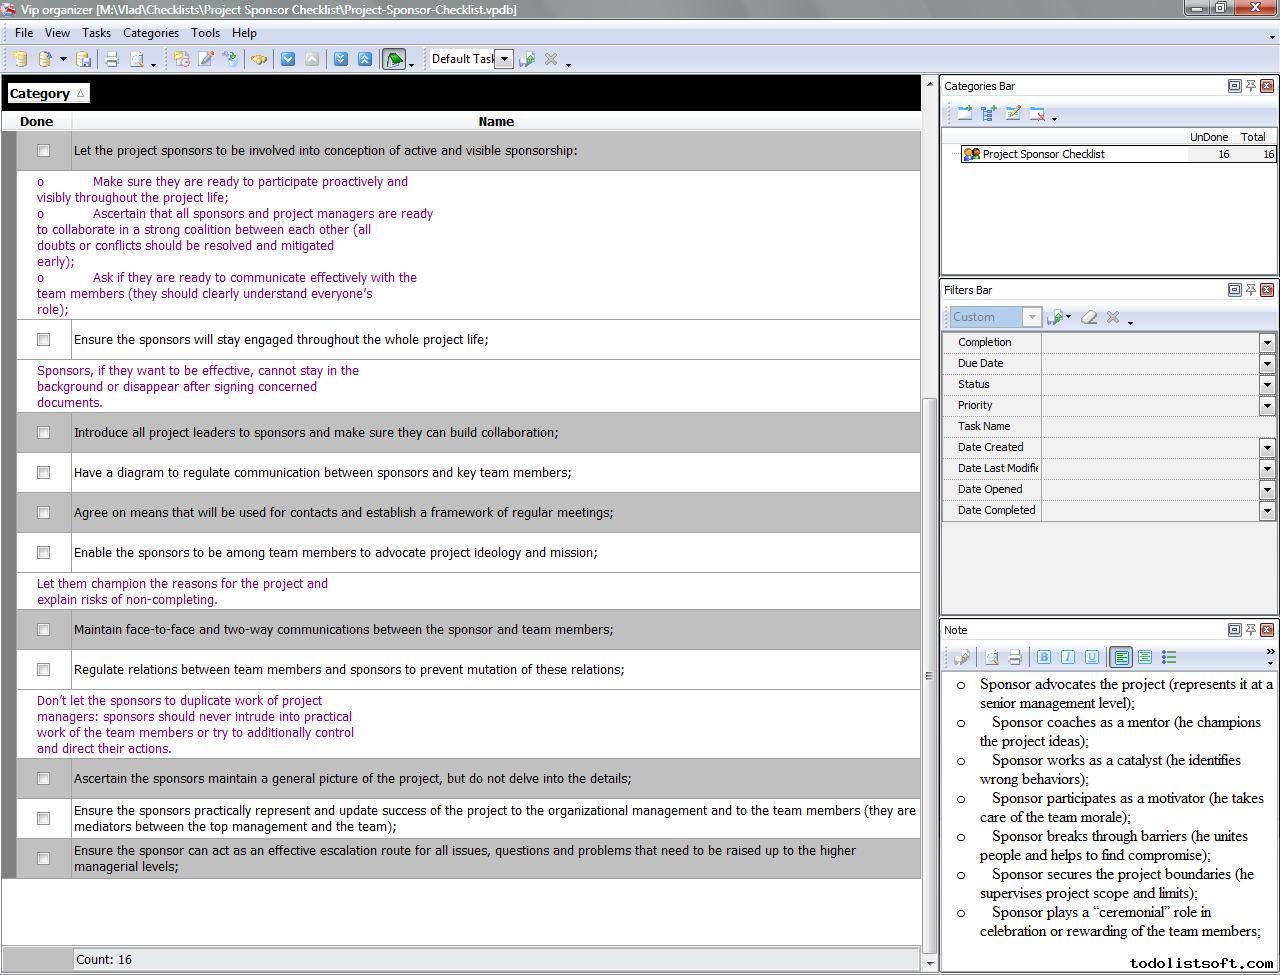Expand the Priority filter dropdown
1280x975 pixels.
coord(1267,406)
